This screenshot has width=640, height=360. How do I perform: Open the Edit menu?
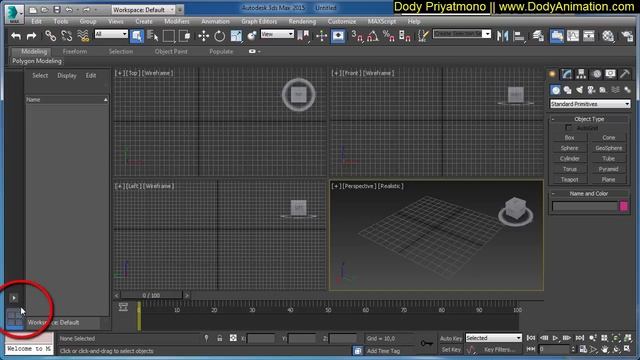click(36, 21)
